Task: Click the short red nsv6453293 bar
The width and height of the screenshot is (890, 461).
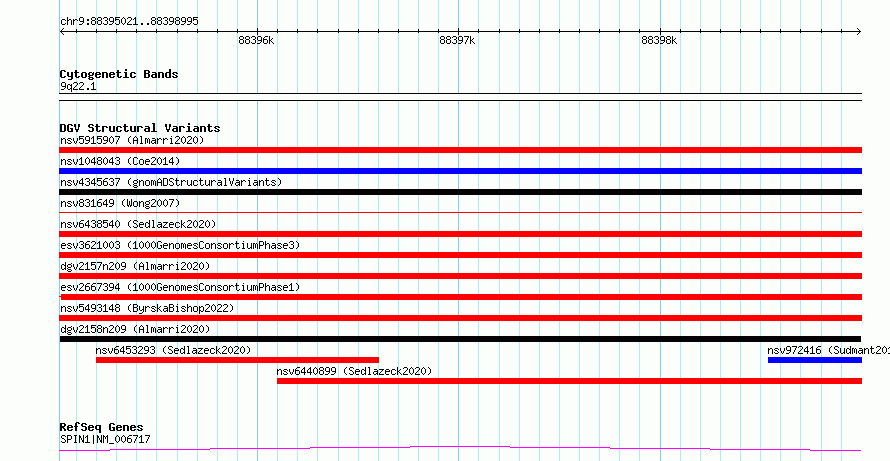Action: point(237,360)
